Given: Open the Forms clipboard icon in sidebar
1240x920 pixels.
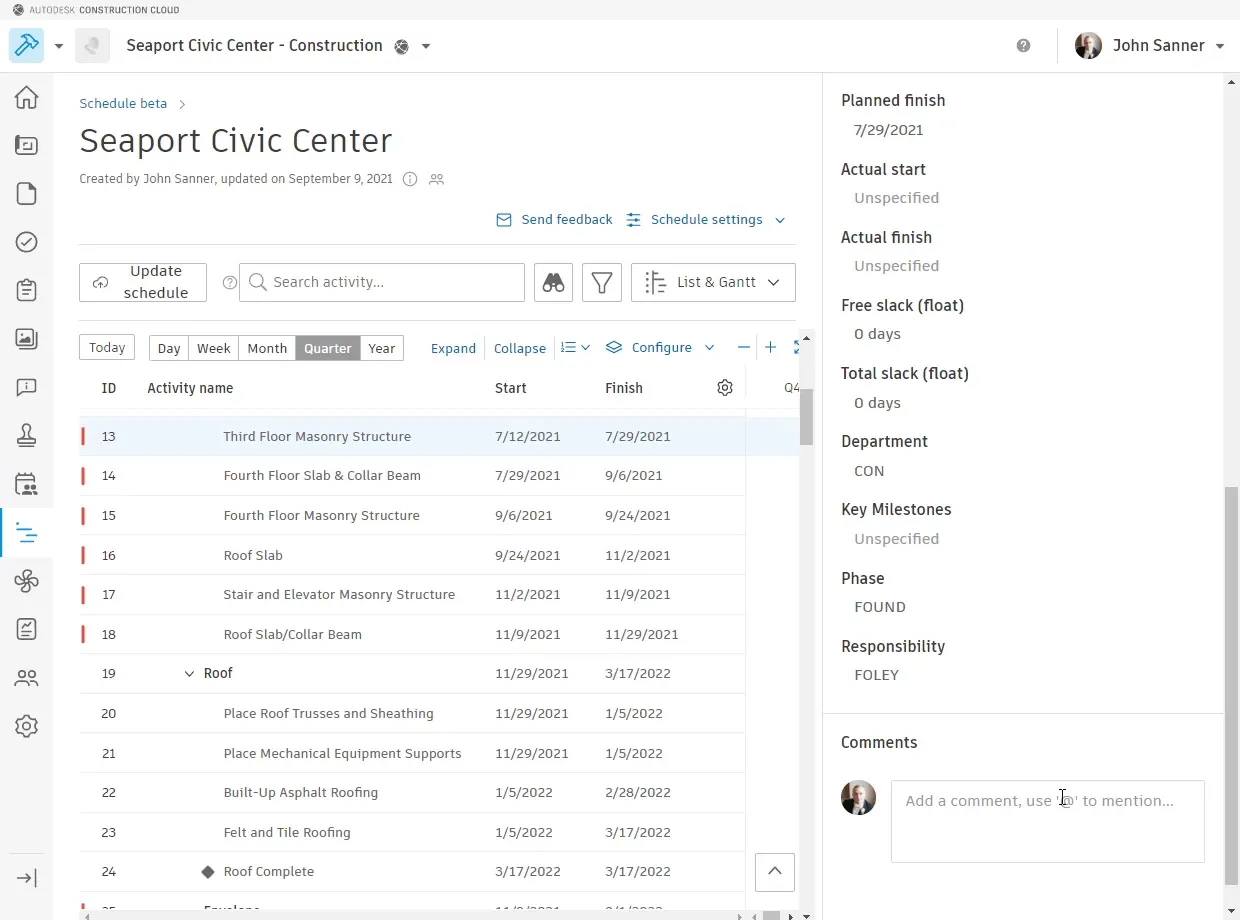Looking at the screenshot, I should (26, 290).
